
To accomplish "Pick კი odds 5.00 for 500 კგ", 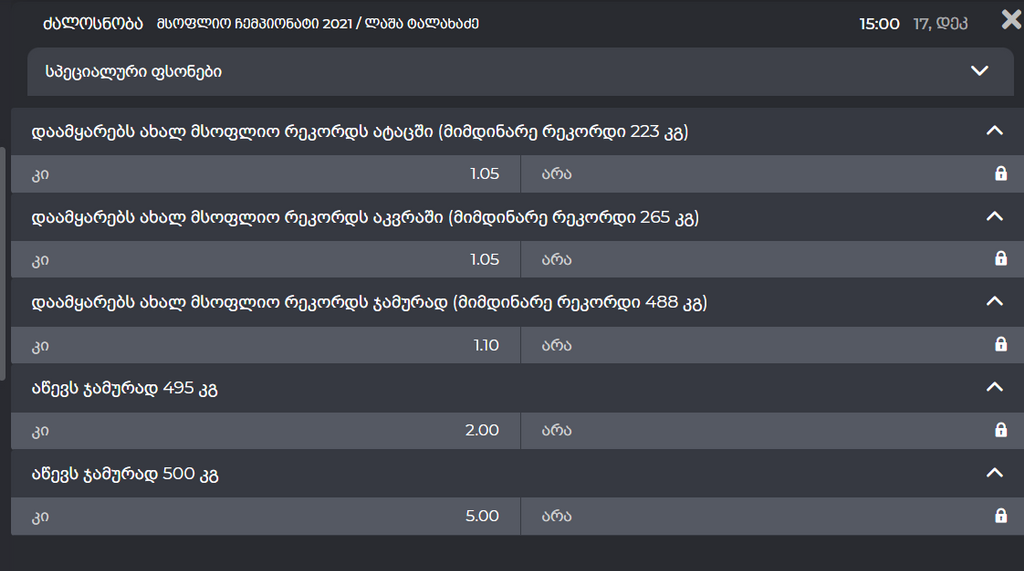I will pos(265,516).
